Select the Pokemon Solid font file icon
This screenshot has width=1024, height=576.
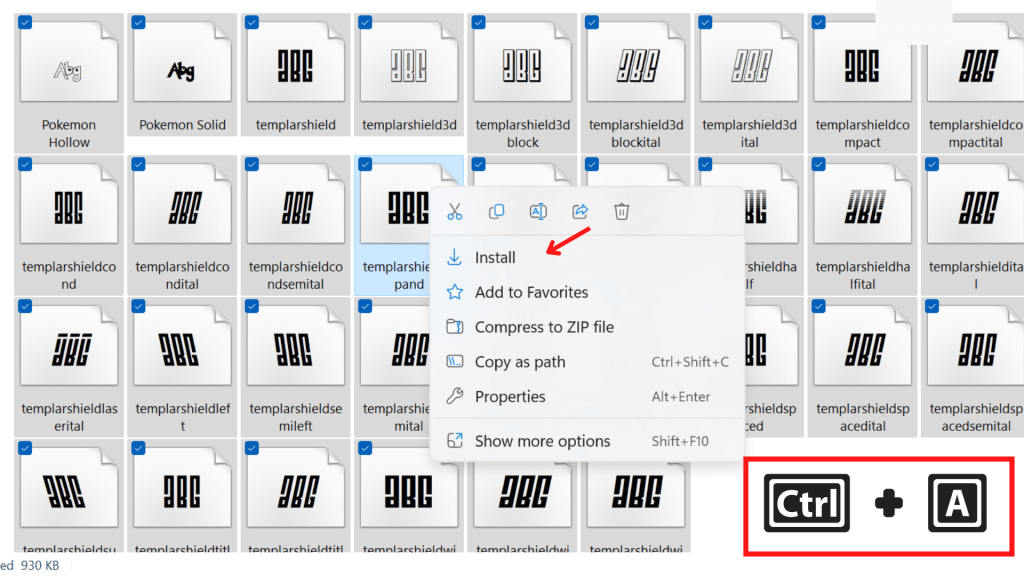click(x=182, y=62)
